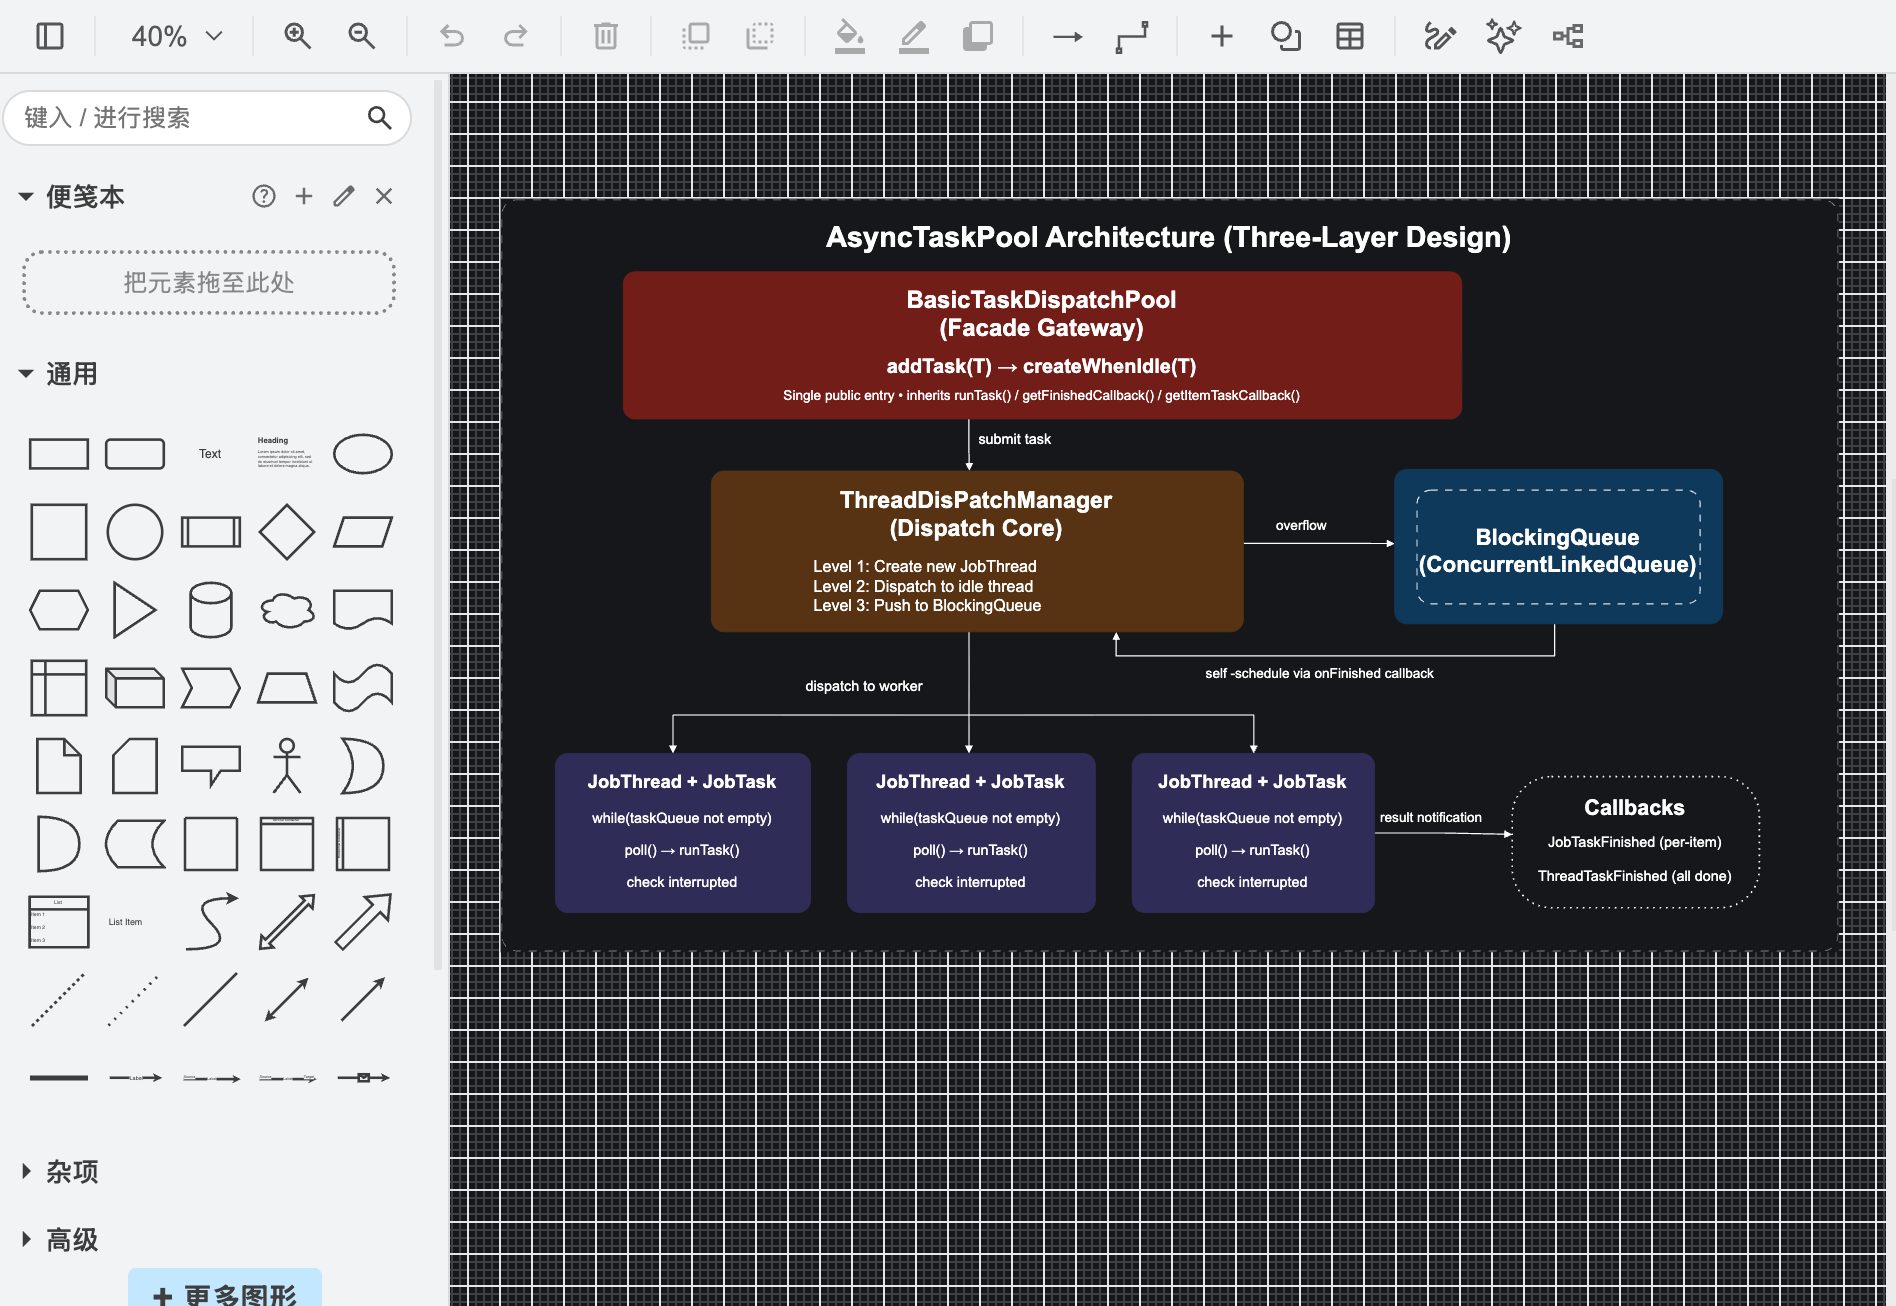Toggle the sidebar panel icon

tap(50, 37)
